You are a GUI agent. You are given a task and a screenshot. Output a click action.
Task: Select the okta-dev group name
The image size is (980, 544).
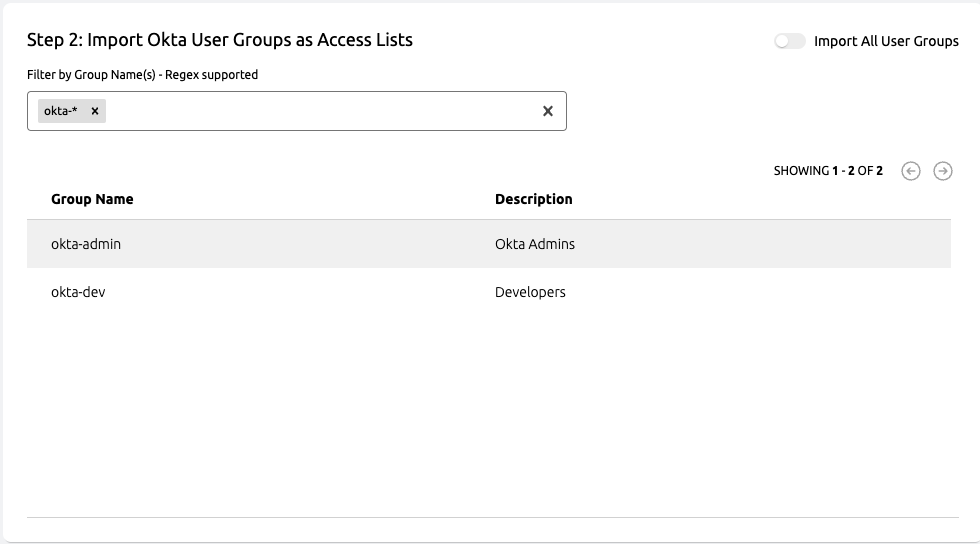(78, 292)
